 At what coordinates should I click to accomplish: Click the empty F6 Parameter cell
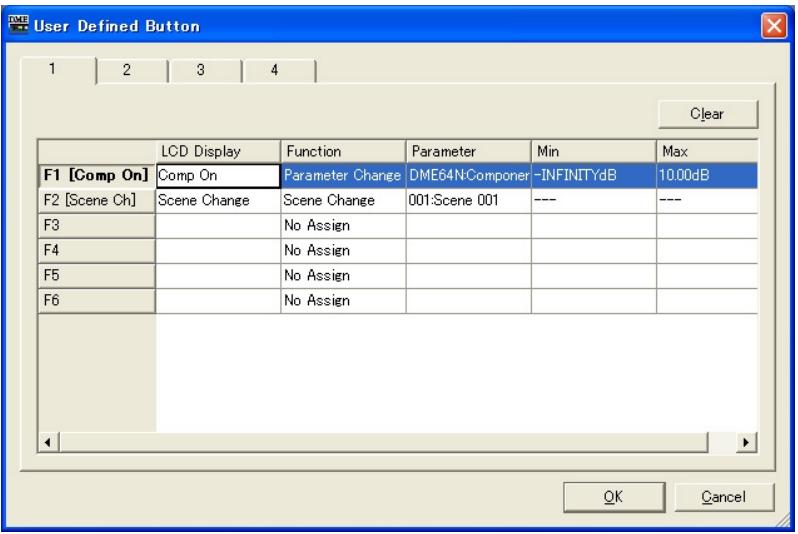[469, 300]
